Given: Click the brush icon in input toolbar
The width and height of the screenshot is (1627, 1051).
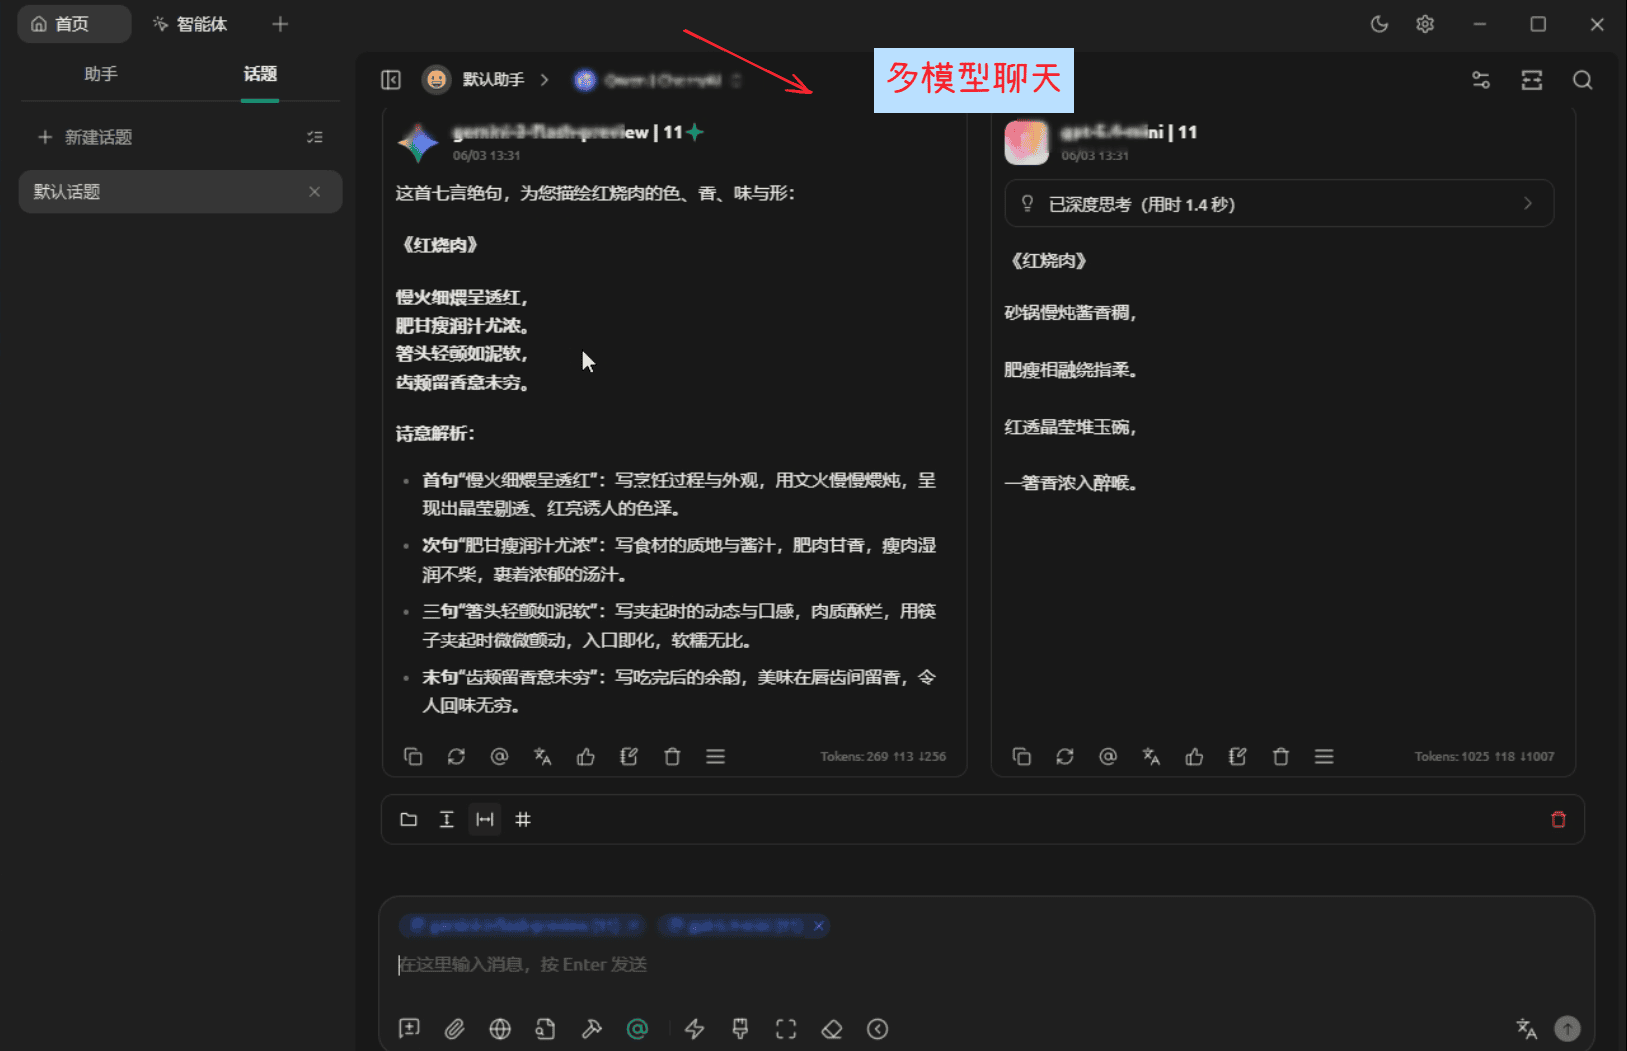Looking at the screenshot, I should pos(740,1029).
